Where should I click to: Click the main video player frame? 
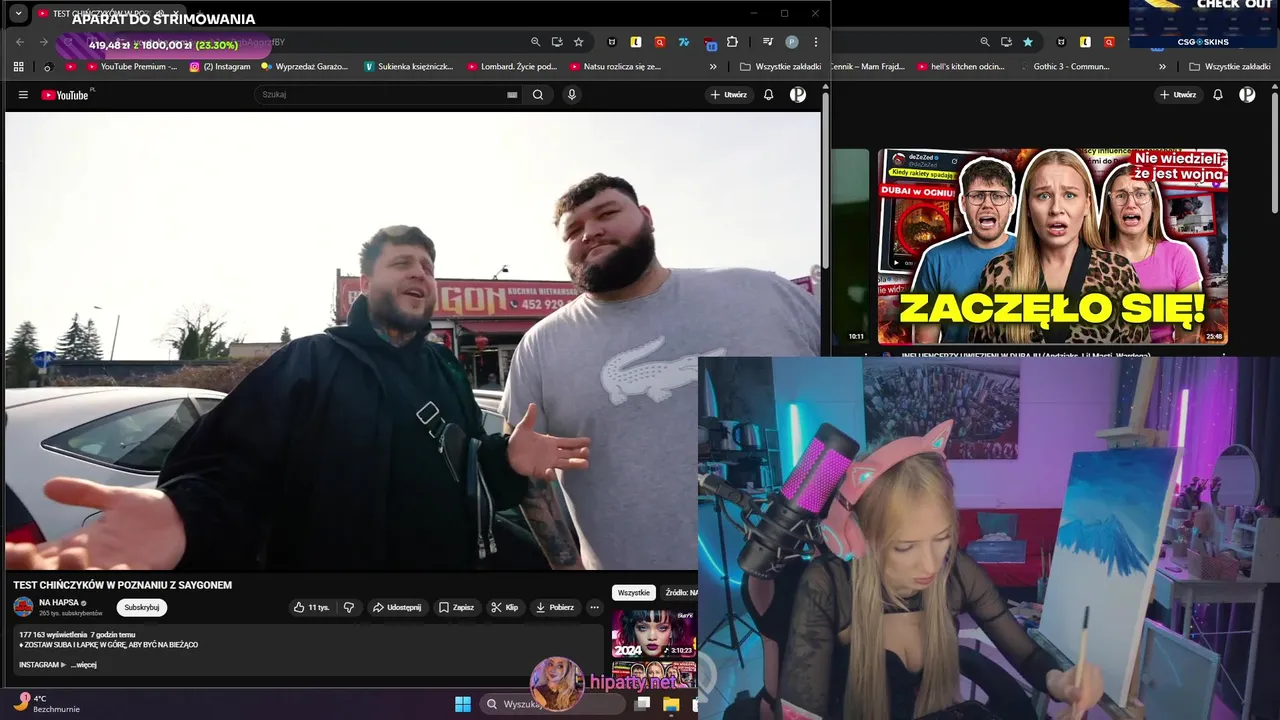pos(412,341)
